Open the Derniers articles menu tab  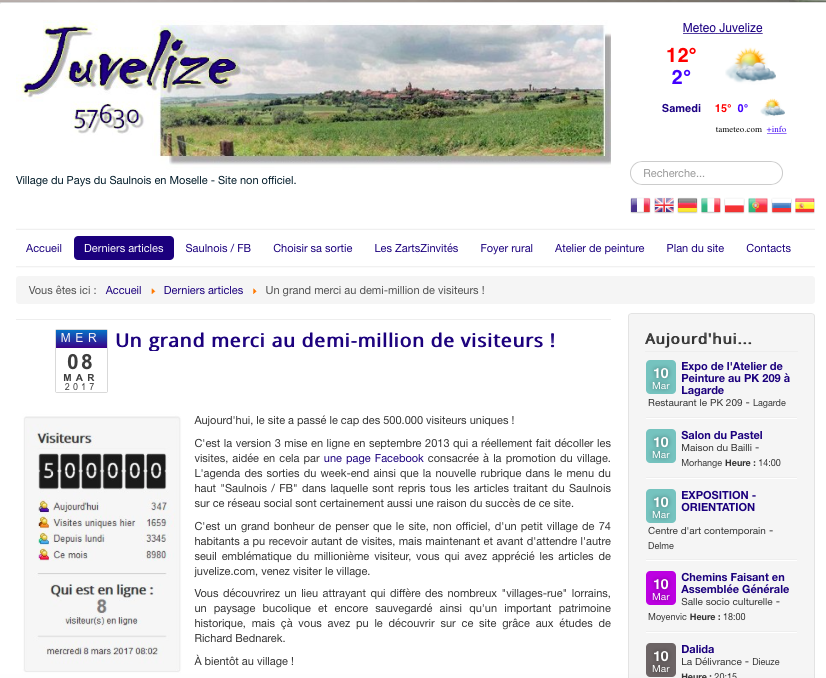pos(124,248)
